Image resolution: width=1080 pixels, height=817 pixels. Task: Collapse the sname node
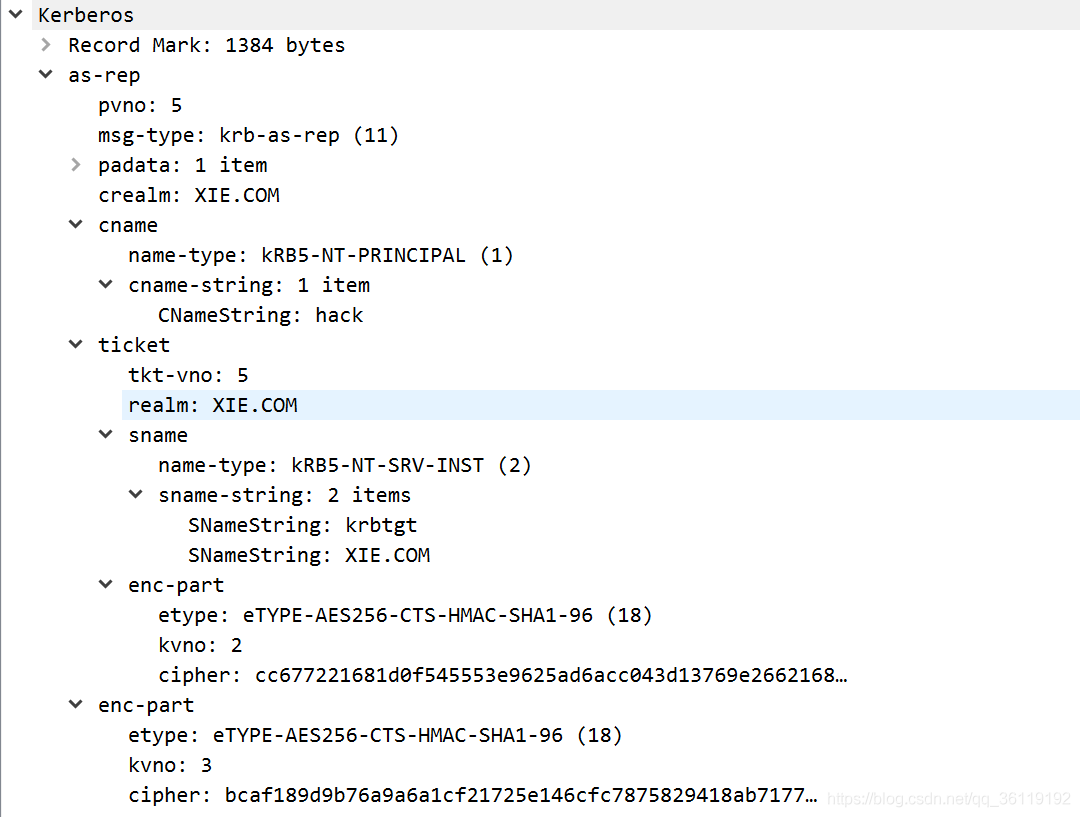(x=106, y=435)
